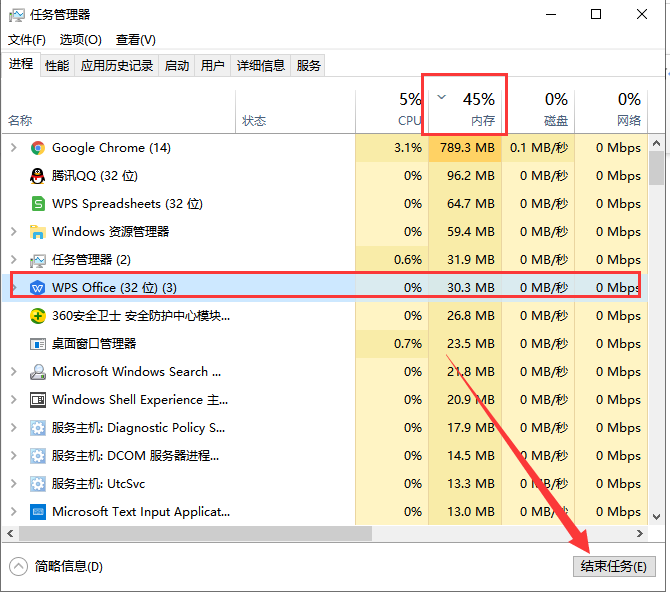Click the 结束任务 button
The image size is (670, 593).
tap(614, 566)
